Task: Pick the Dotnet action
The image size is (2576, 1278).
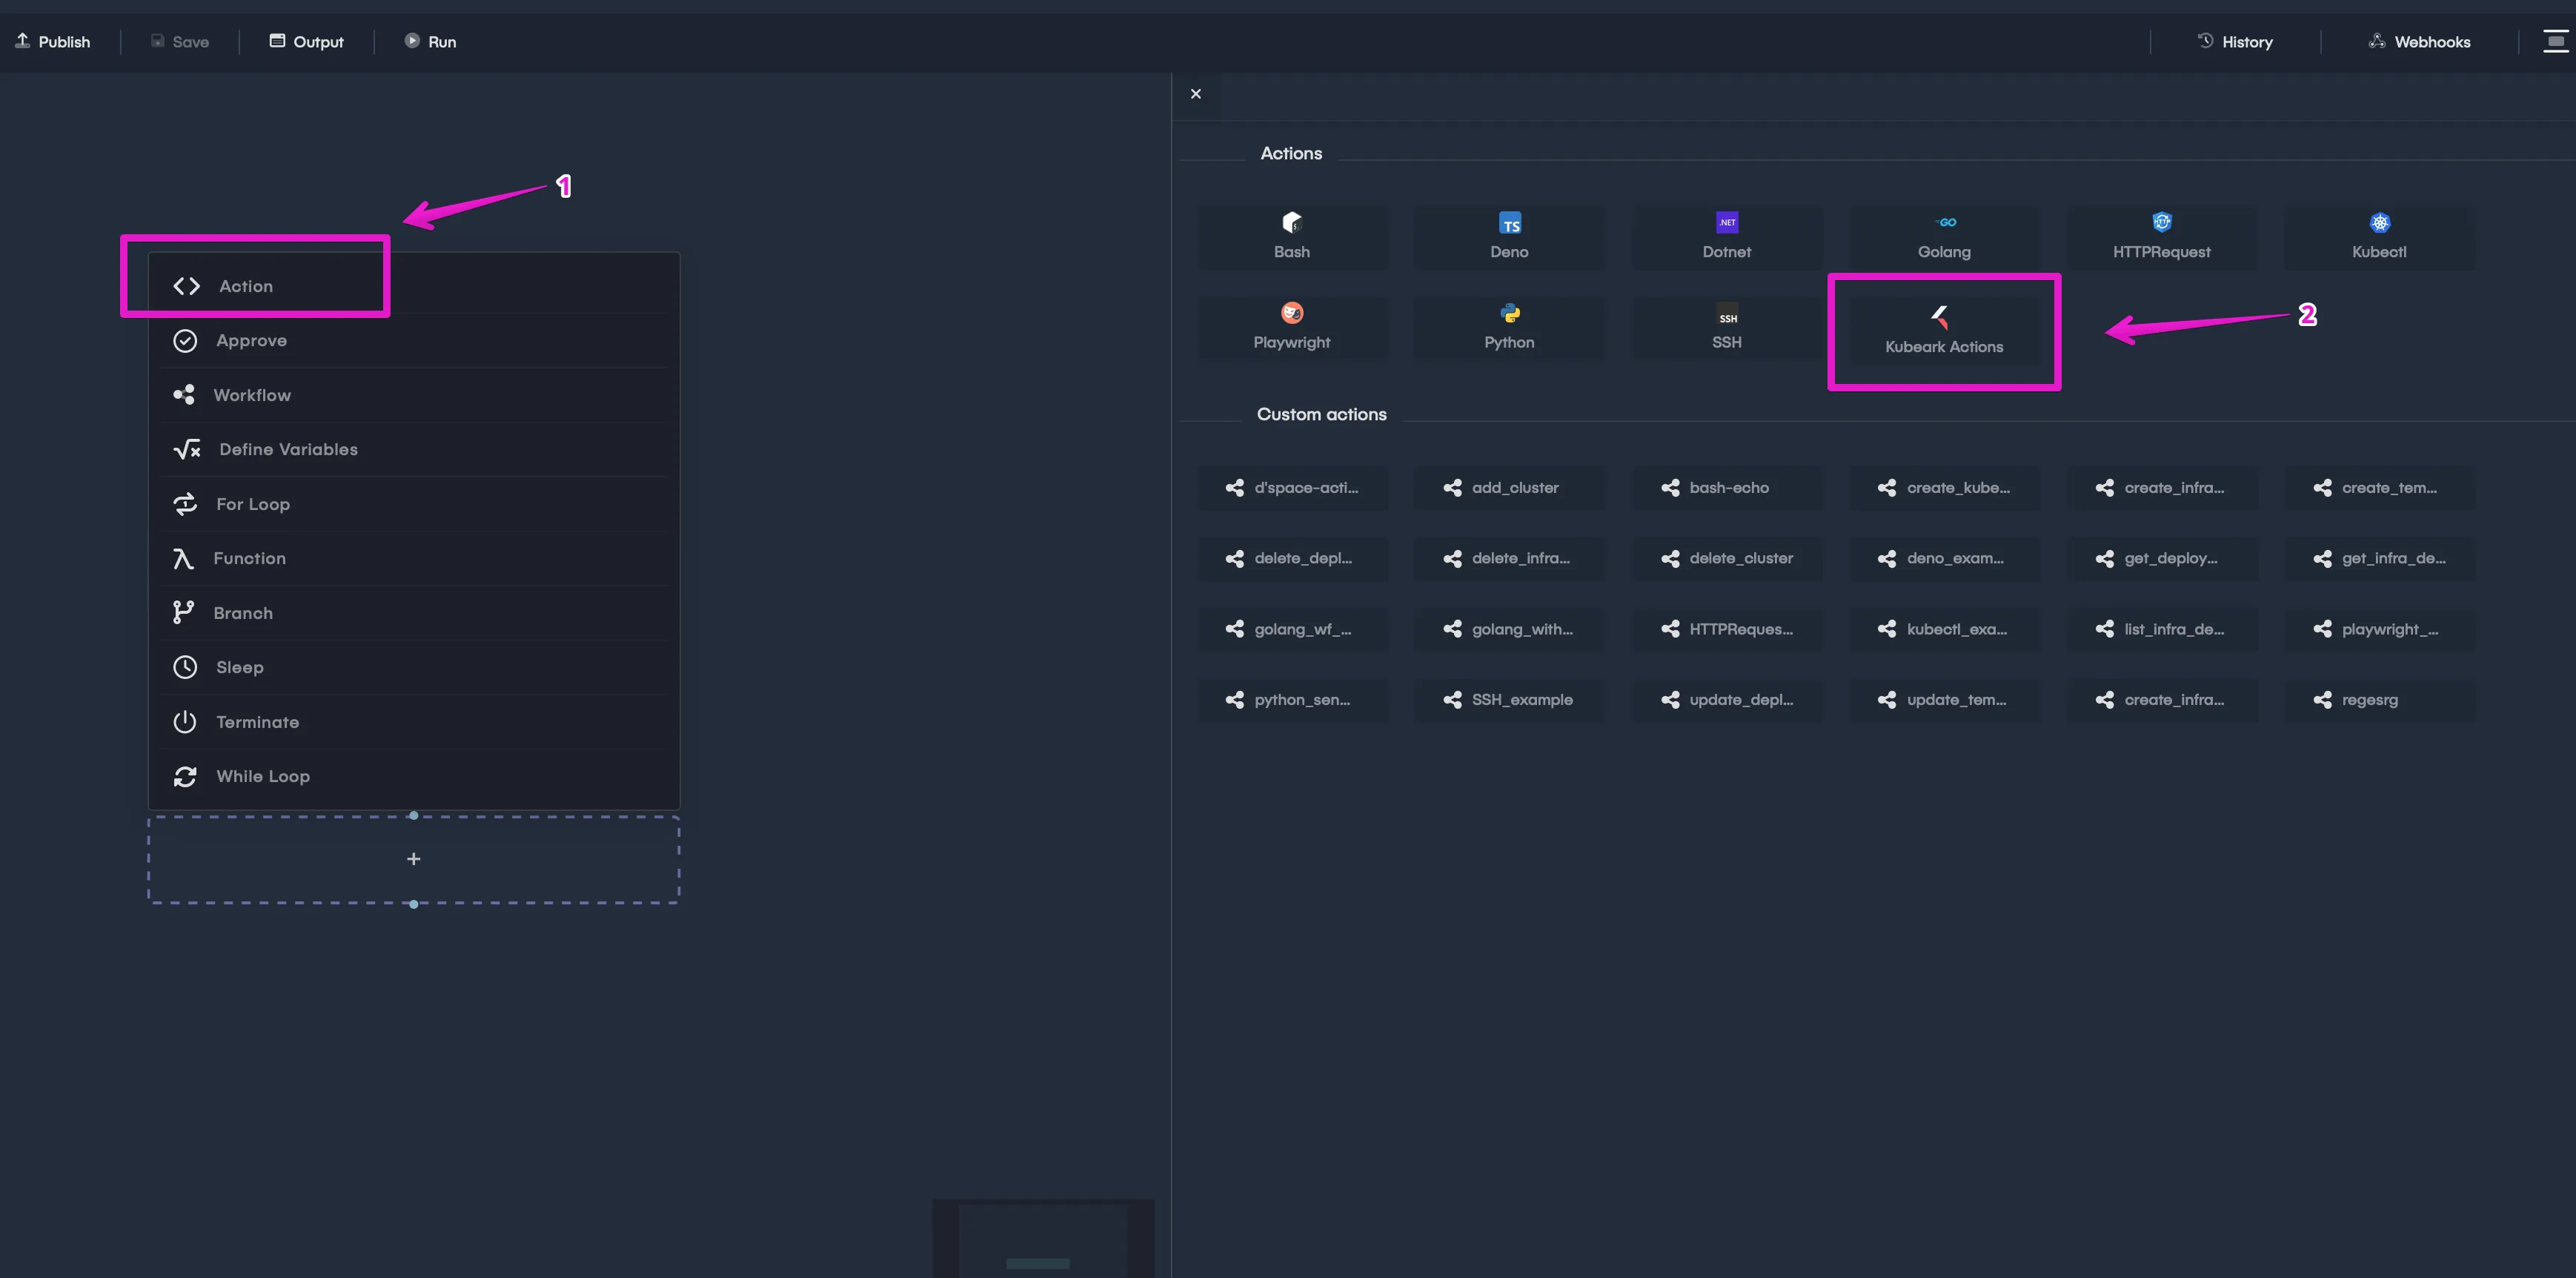Action: click(1726, 237)
